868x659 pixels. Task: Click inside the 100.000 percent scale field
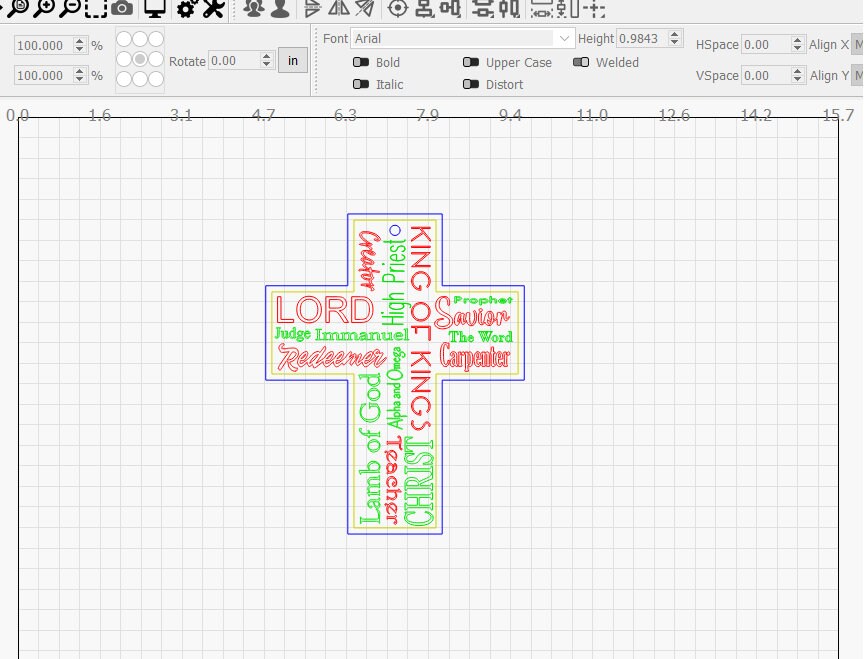coord(40,45)
